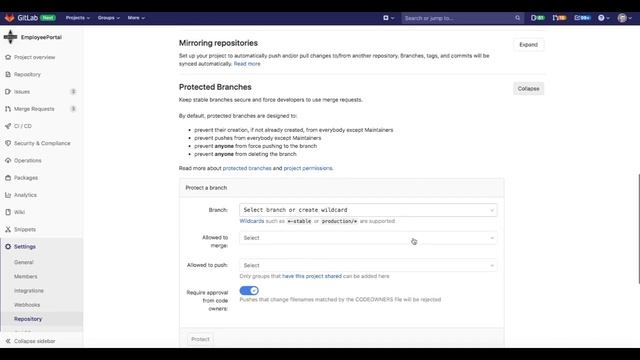
Task: Open the Allowed to merge dropdown
Action: [x=368, y=238]
